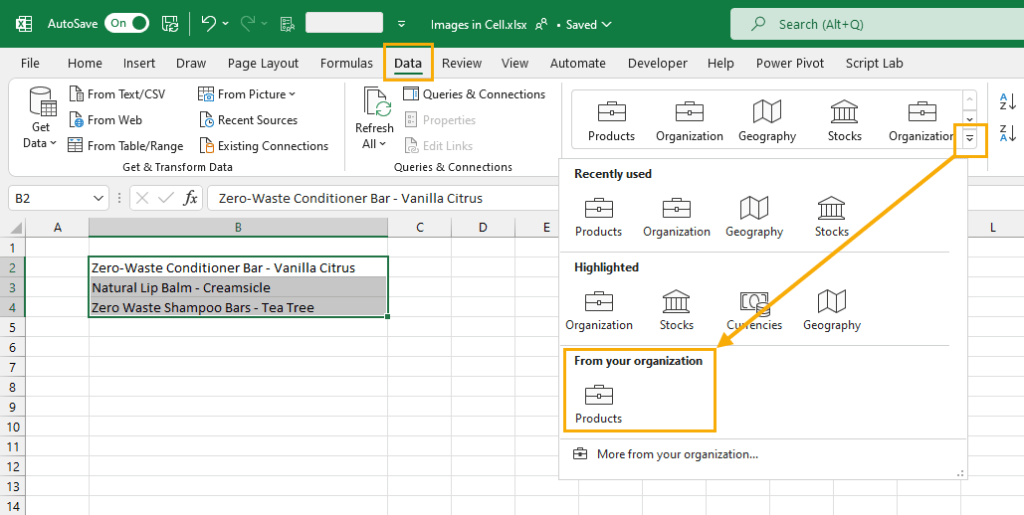Click From Table/Range
The height and width of the screenshot is (515, 1024).
click(126, 146)
